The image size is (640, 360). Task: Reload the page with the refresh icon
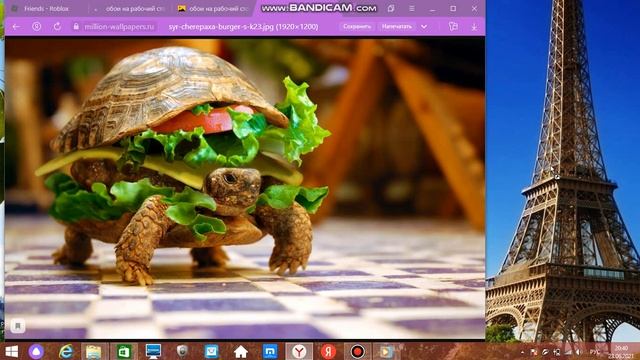(x=57, y=27)
